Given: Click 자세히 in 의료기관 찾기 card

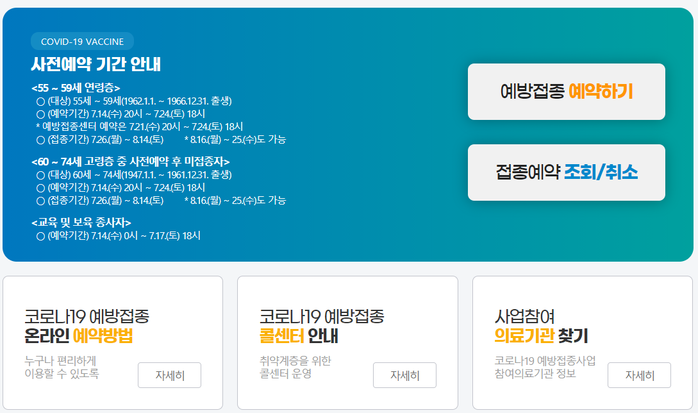Looking at the screenshot, I should [x=638, y=376].
